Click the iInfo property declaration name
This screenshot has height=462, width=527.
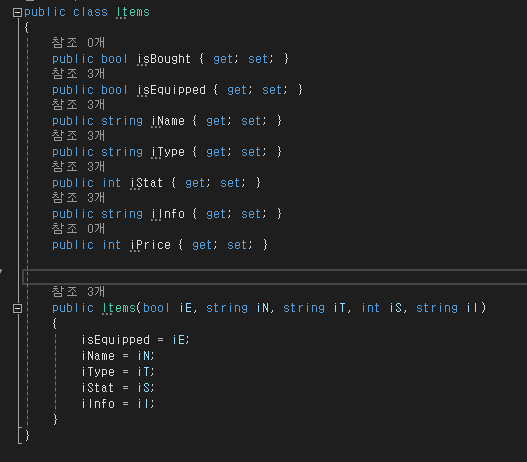coord(168,214)
